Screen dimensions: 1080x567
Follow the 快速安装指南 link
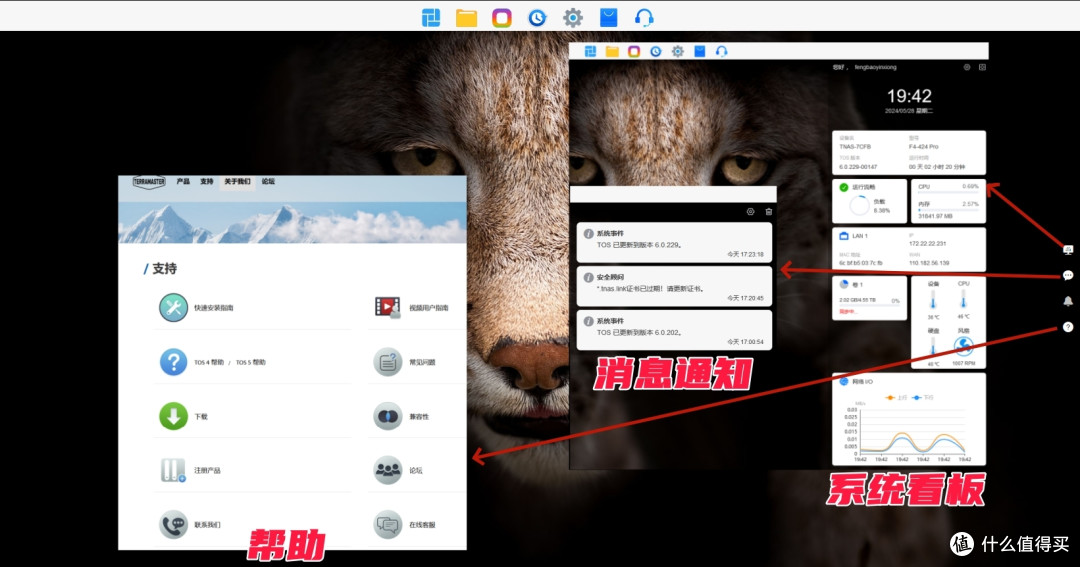[214, 308]
